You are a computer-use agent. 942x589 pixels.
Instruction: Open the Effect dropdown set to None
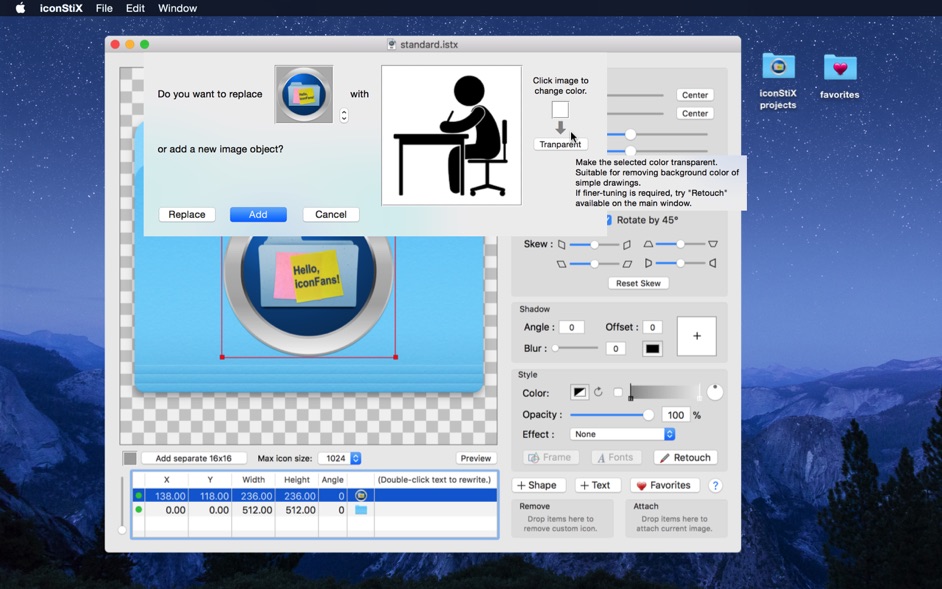tap(622, 434)
